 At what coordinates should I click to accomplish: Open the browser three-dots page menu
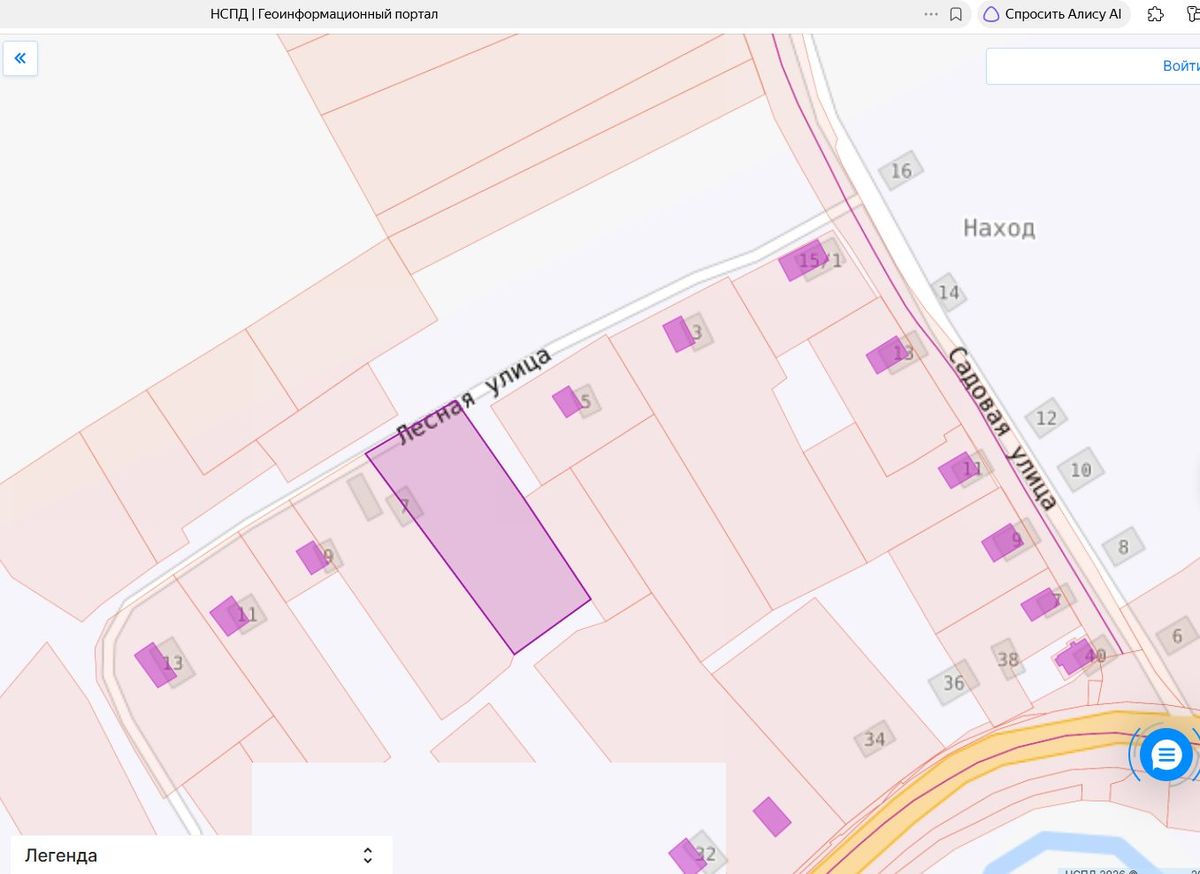pos(931,14)
